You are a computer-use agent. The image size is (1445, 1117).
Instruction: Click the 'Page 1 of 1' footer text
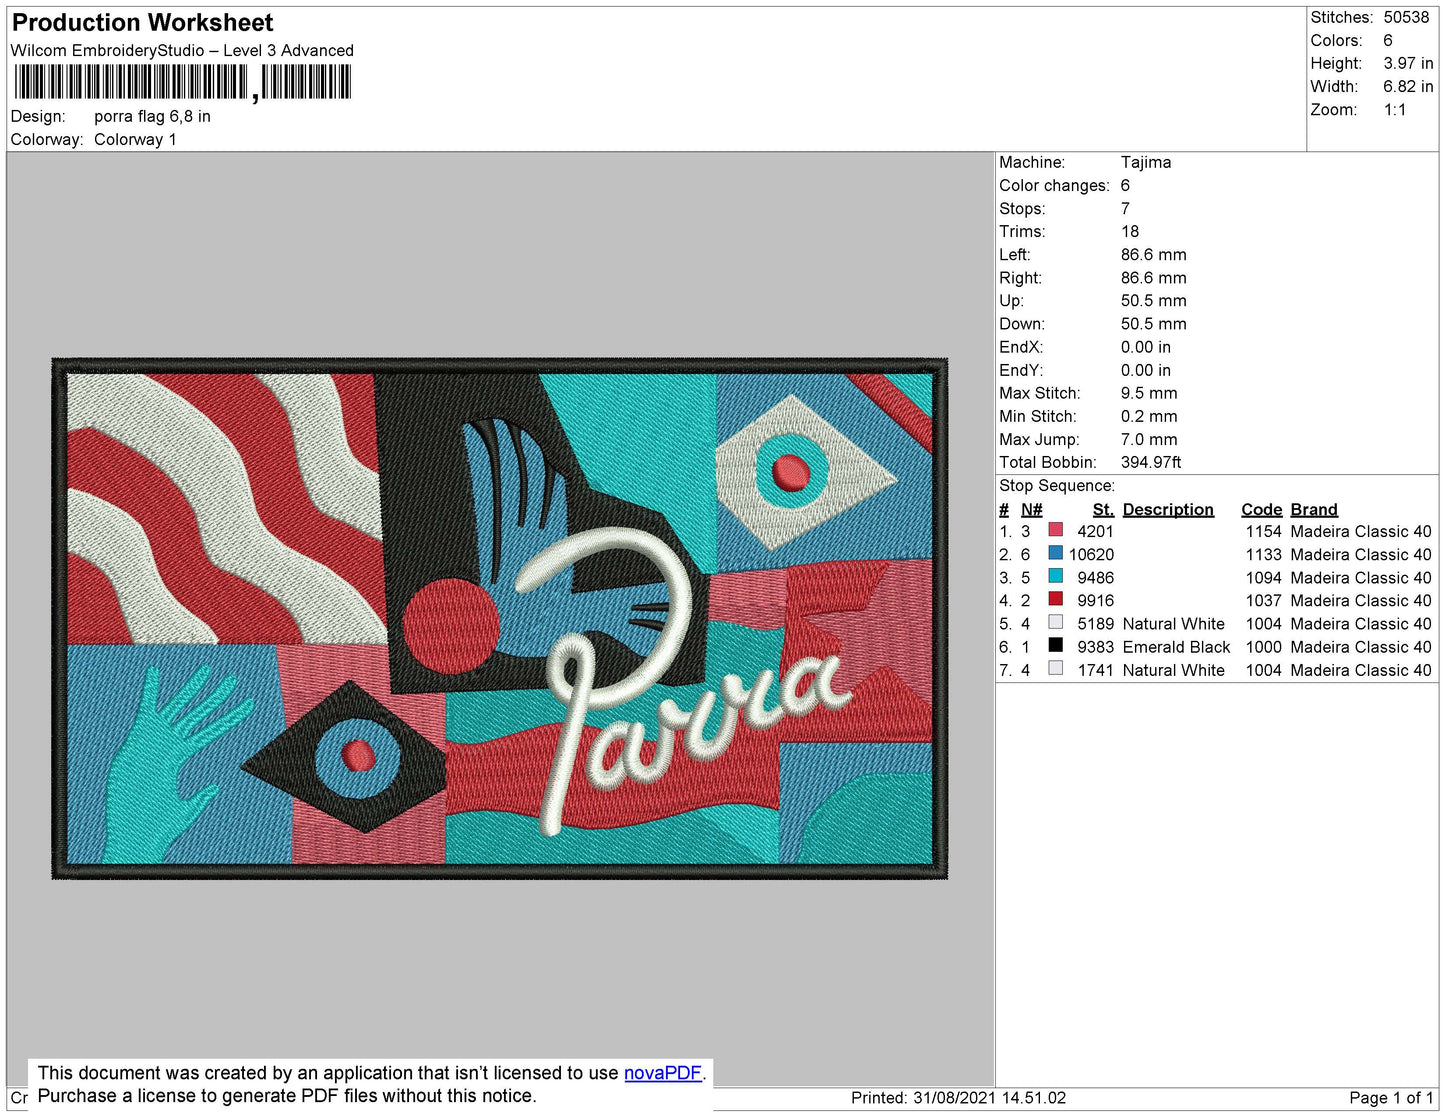(1391, 1097)
